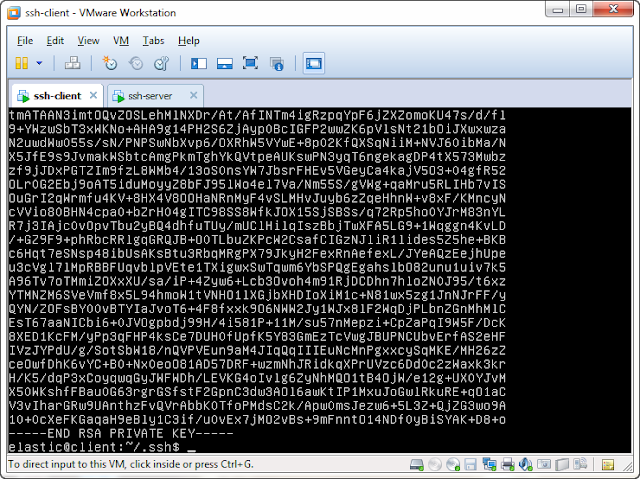Open the File menu
The width and height of the screenshot is (640, 479).
[x=25, y=41]
